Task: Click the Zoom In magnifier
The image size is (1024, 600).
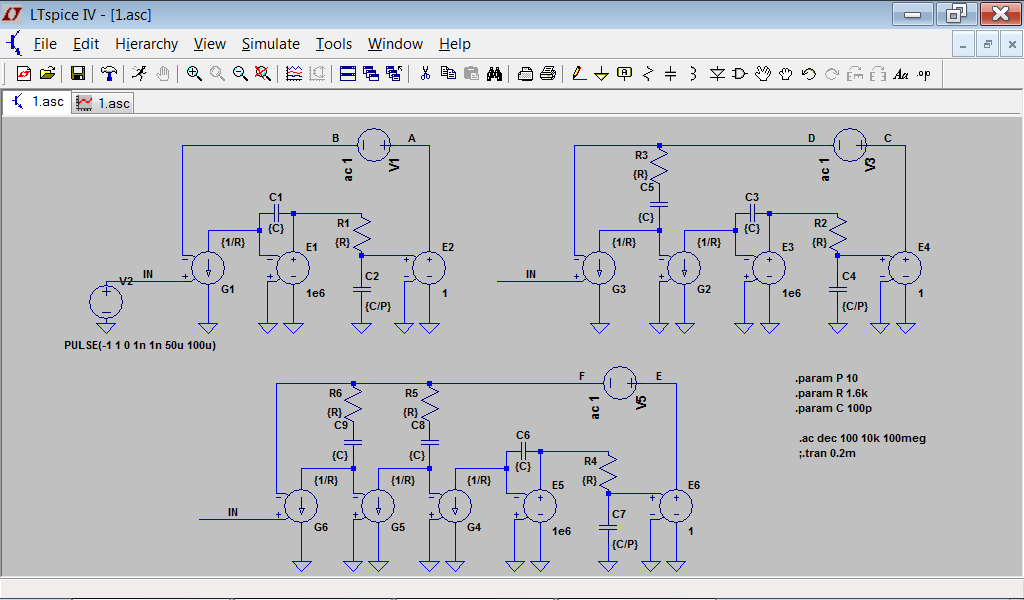Action: [x=194, y=74]
